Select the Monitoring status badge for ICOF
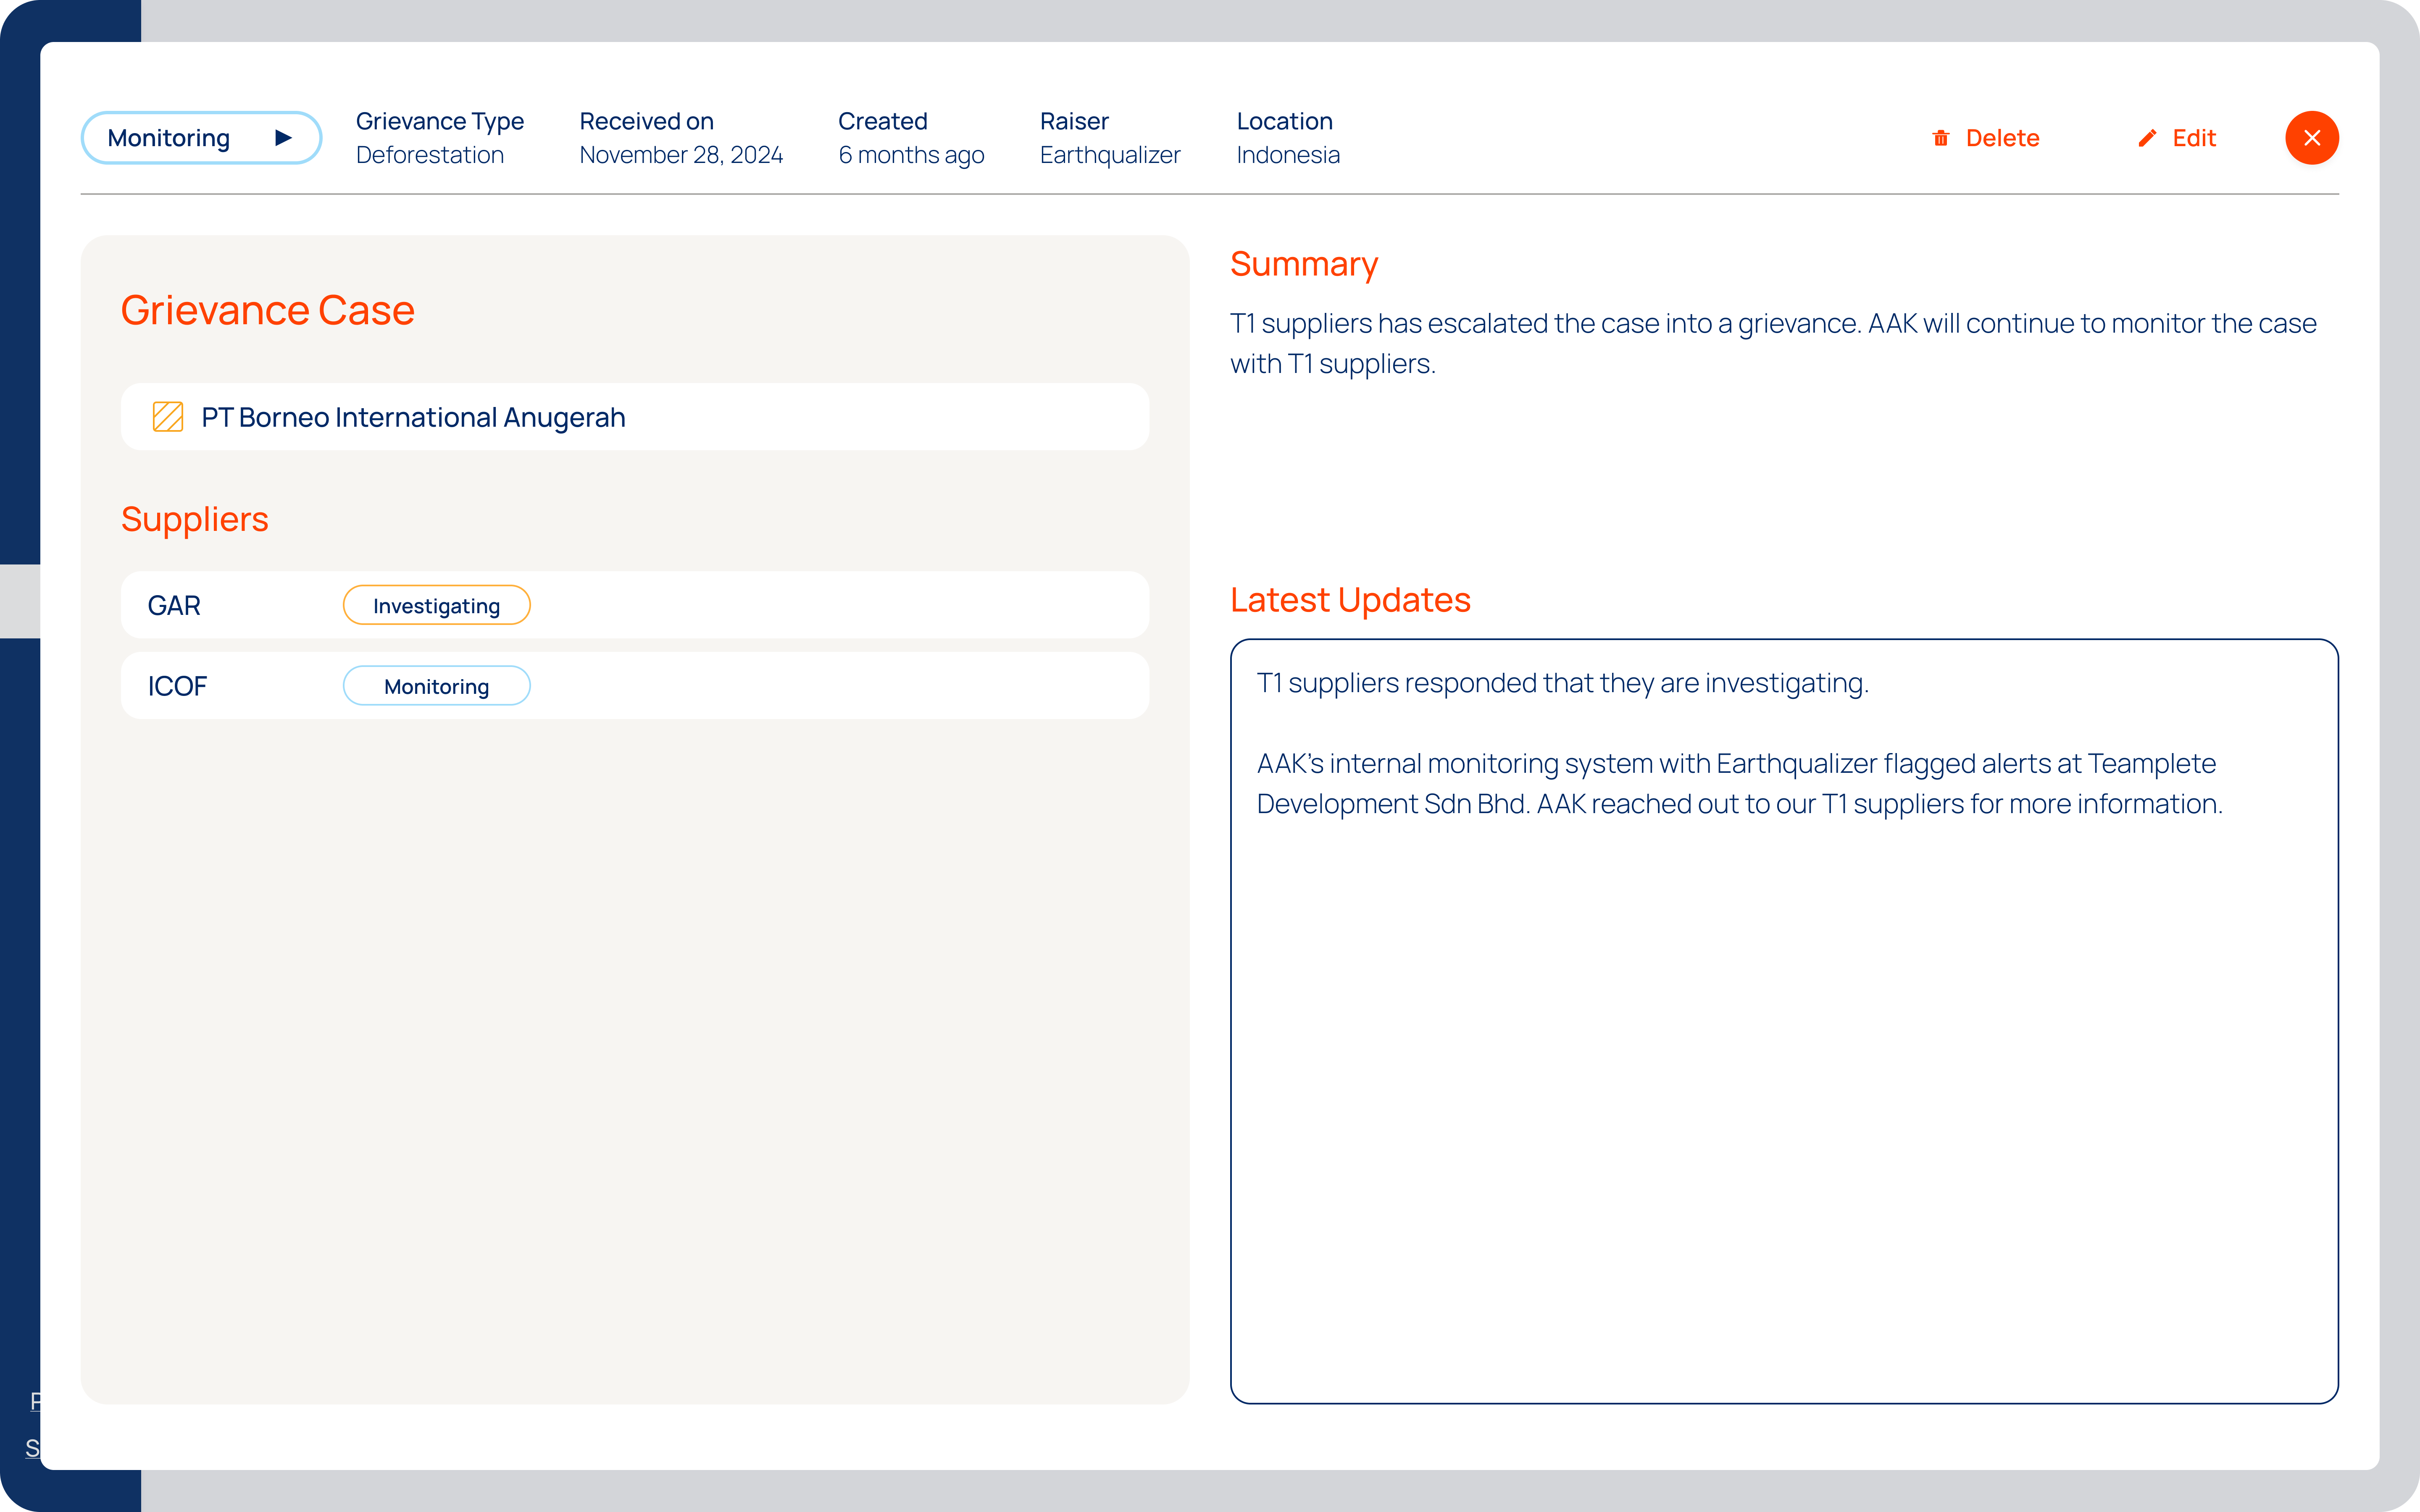Viewport: 2420px width, 1512px height. pyautogui.click(x=436, y=686)
